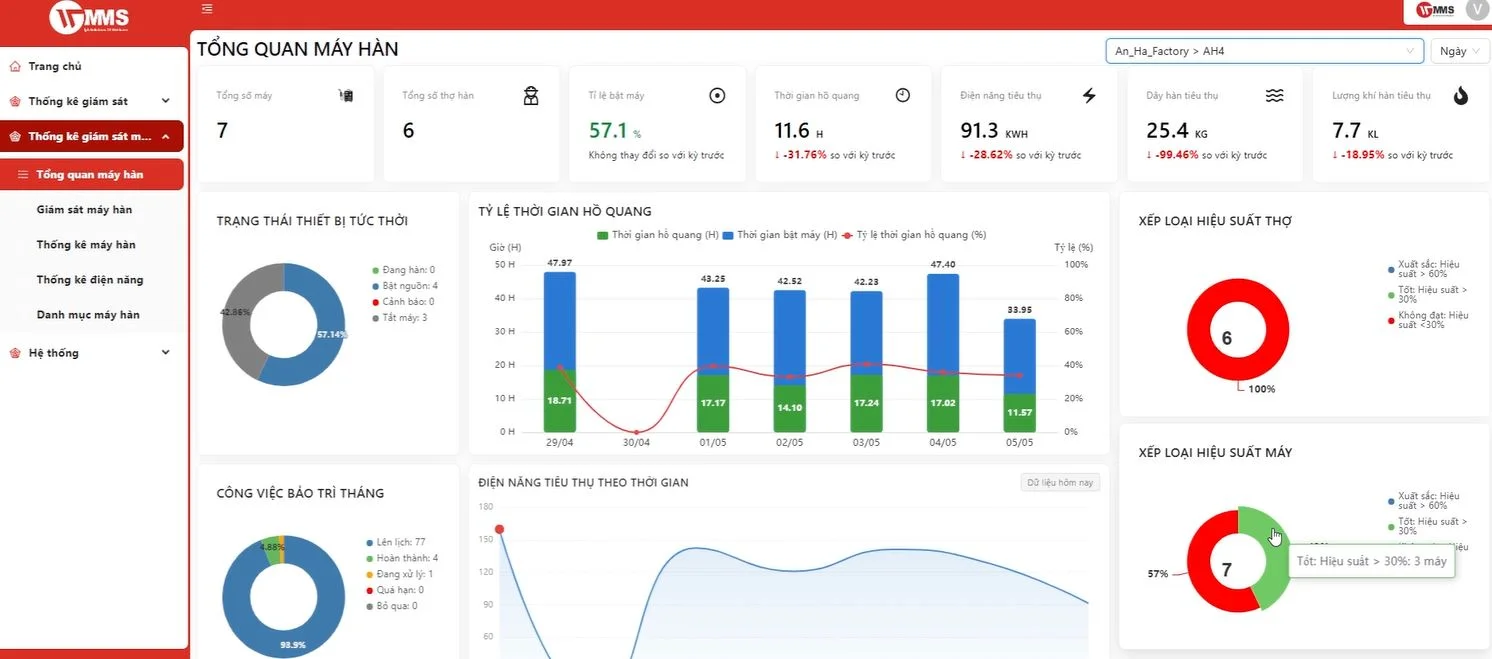Open Giám sát máy hàn page
The width and height of the screenshot is (1492, 659).
[84, 209]
